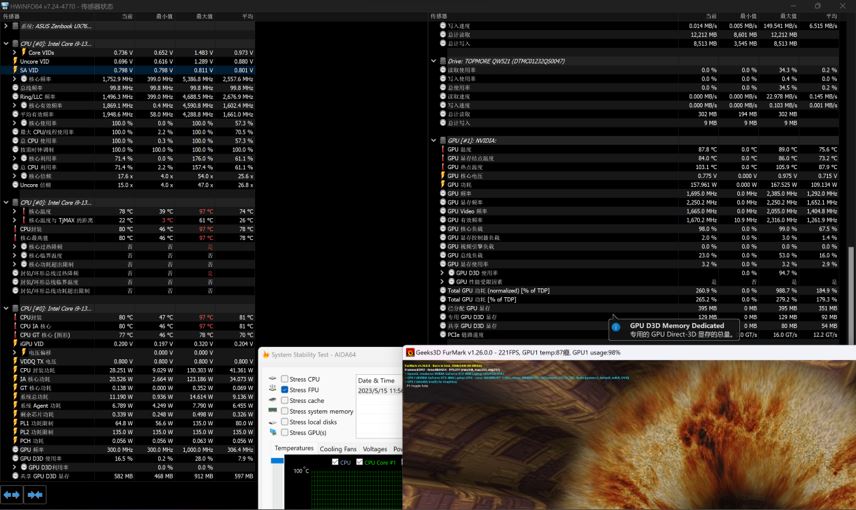
Task: Click the lightning icon beside VDDQ TX
Action: [15, 361]
